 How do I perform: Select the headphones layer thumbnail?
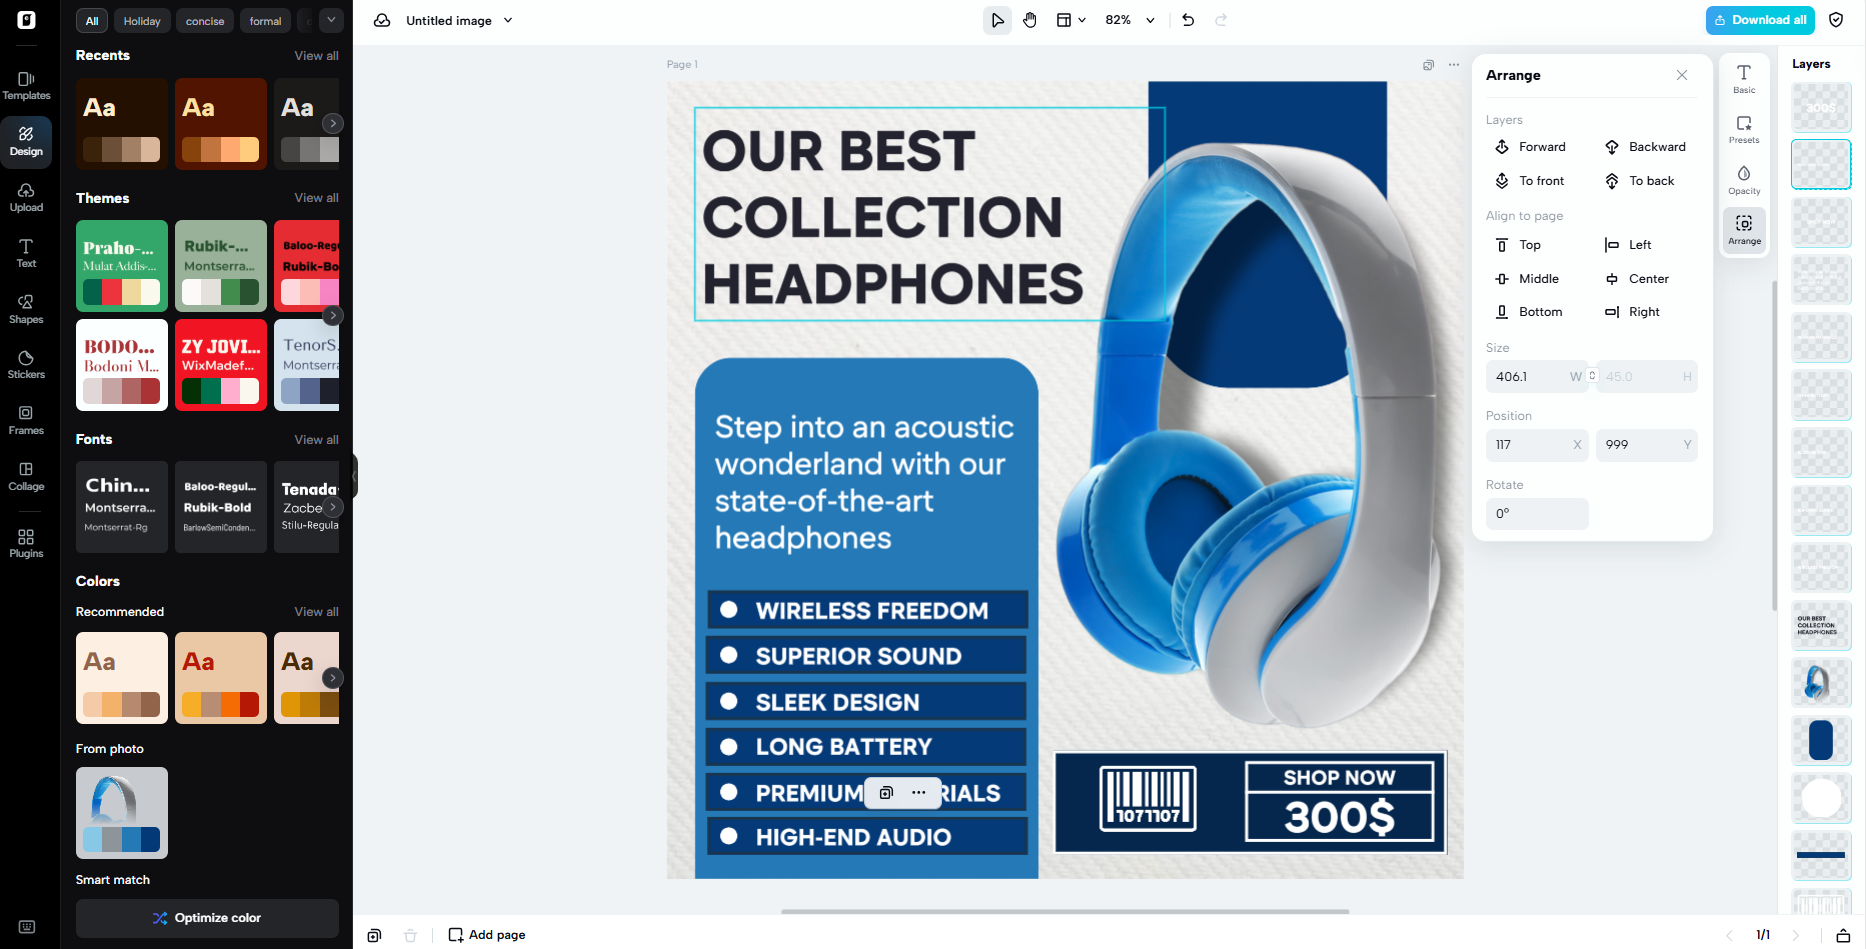(x=1820, y=683)
